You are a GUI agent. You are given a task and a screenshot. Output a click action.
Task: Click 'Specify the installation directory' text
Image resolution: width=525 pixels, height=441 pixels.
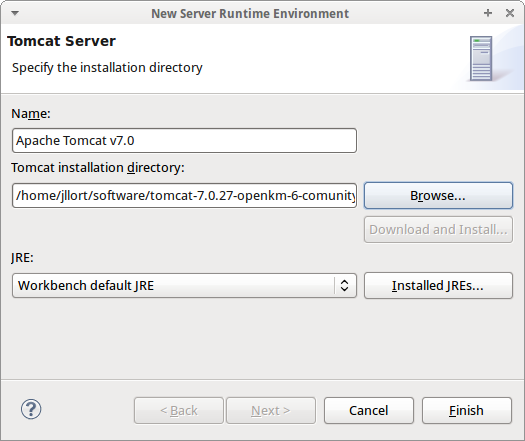(x=107, y=68)
